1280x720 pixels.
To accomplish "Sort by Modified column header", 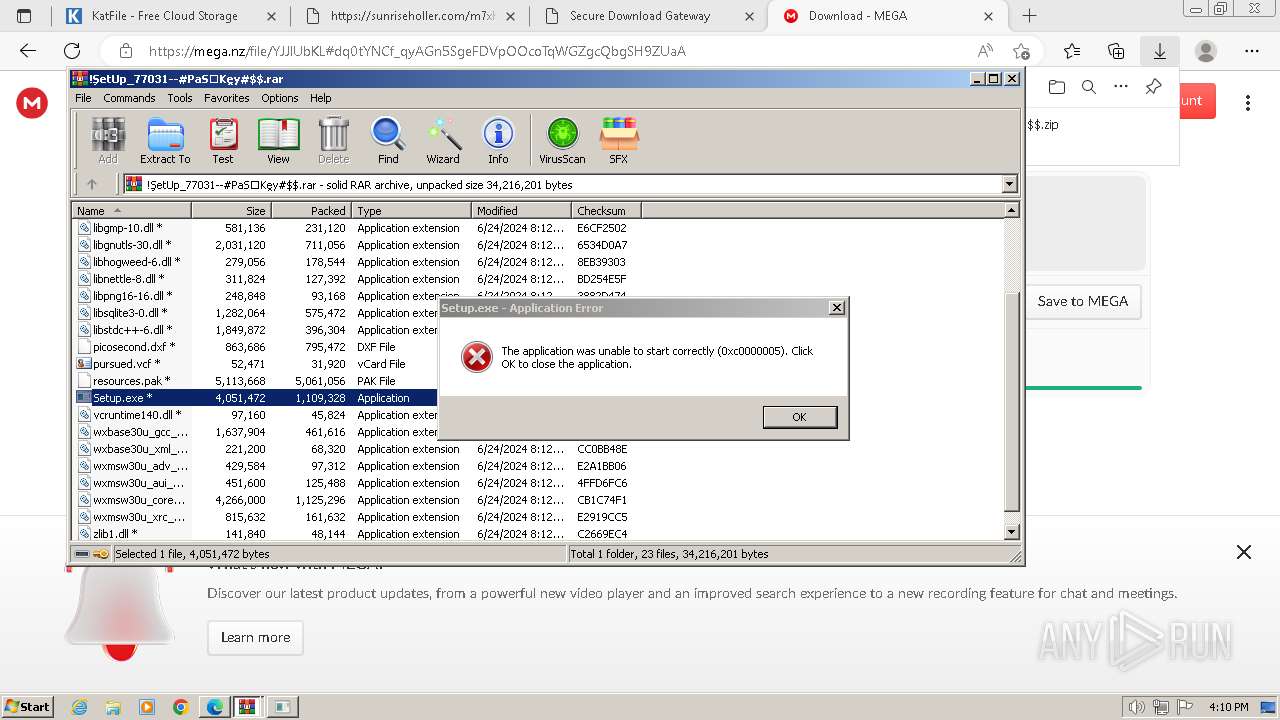I will 521,210.
